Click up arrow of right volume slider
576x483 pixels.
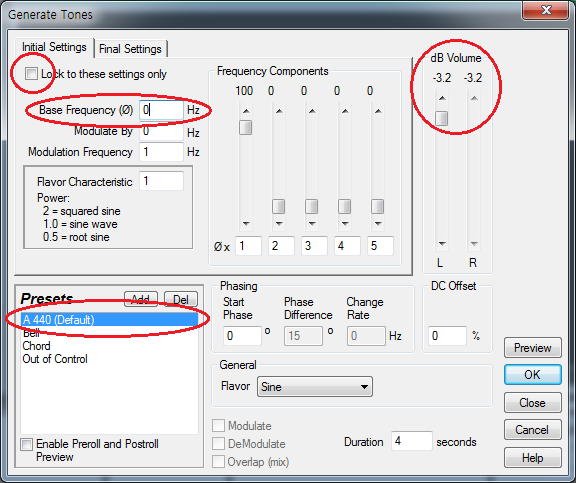pos(474,98)
